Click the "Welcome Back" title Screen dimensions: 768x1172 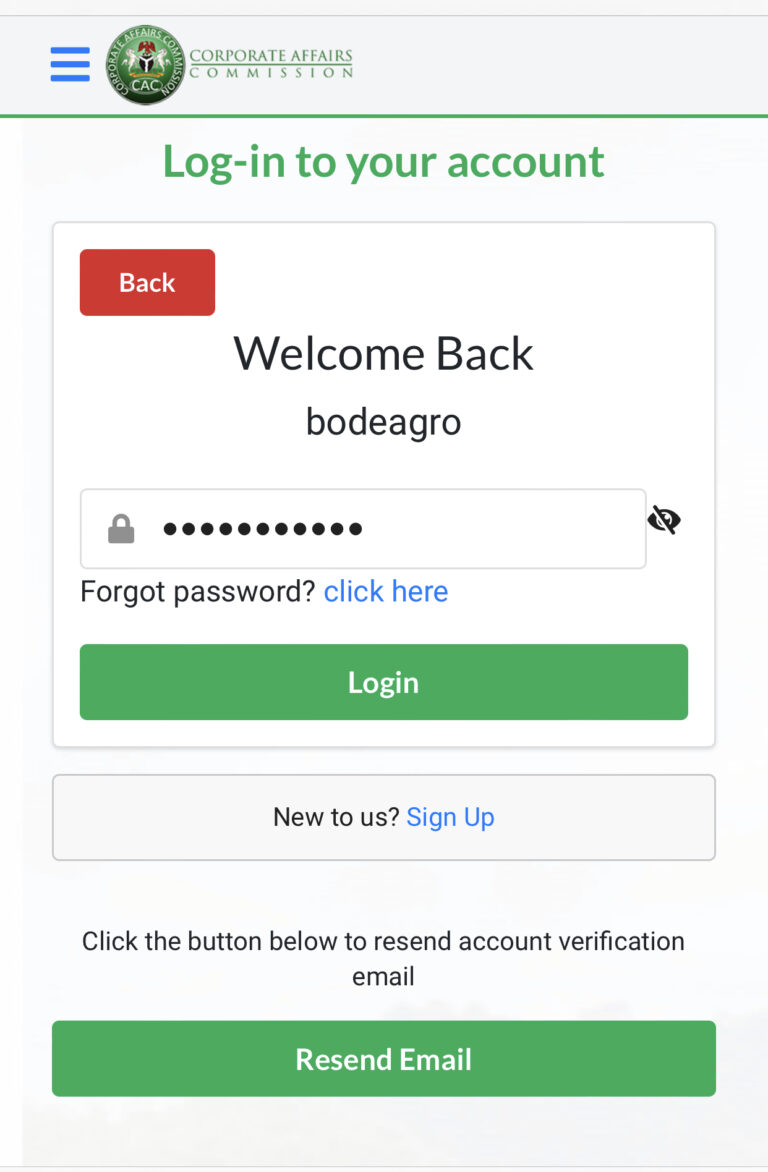(384, 354)
